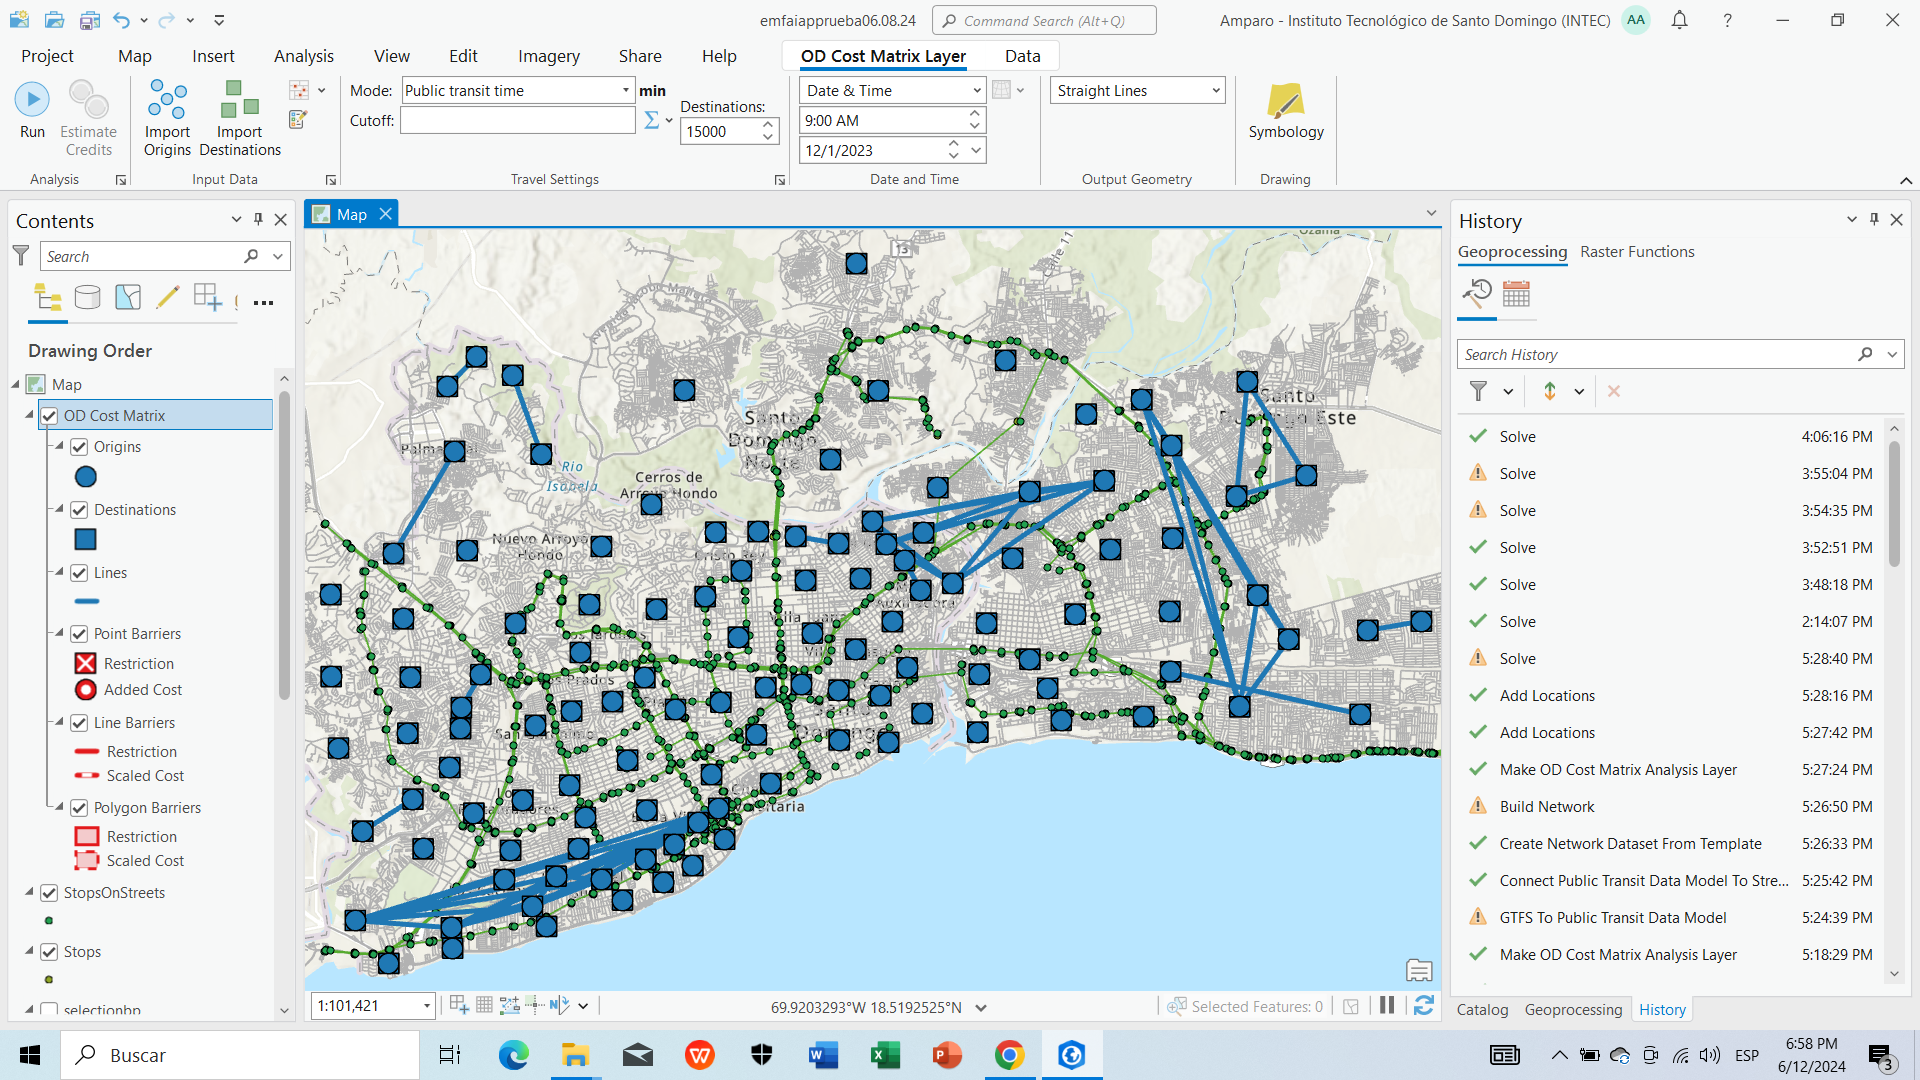Image resolution: width=1920 pixels, height=1080 pixels.
Task: Toggle visibility of the Polygon Barriers sublayer
Action: pyautogui.click(x=79, y=807)
